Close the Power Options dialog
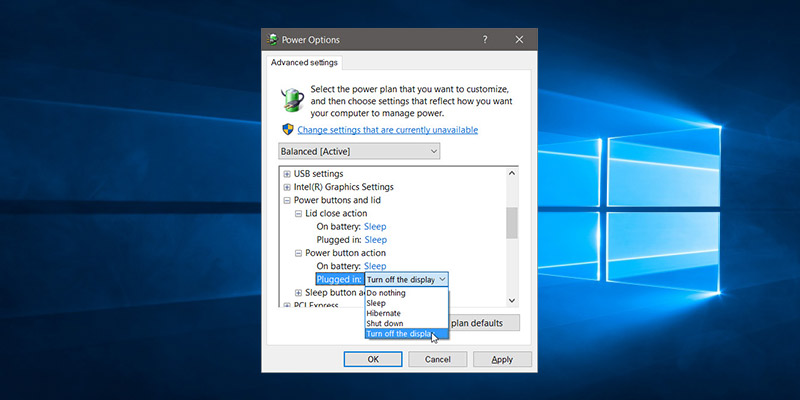800x400 pixels. 519,40
